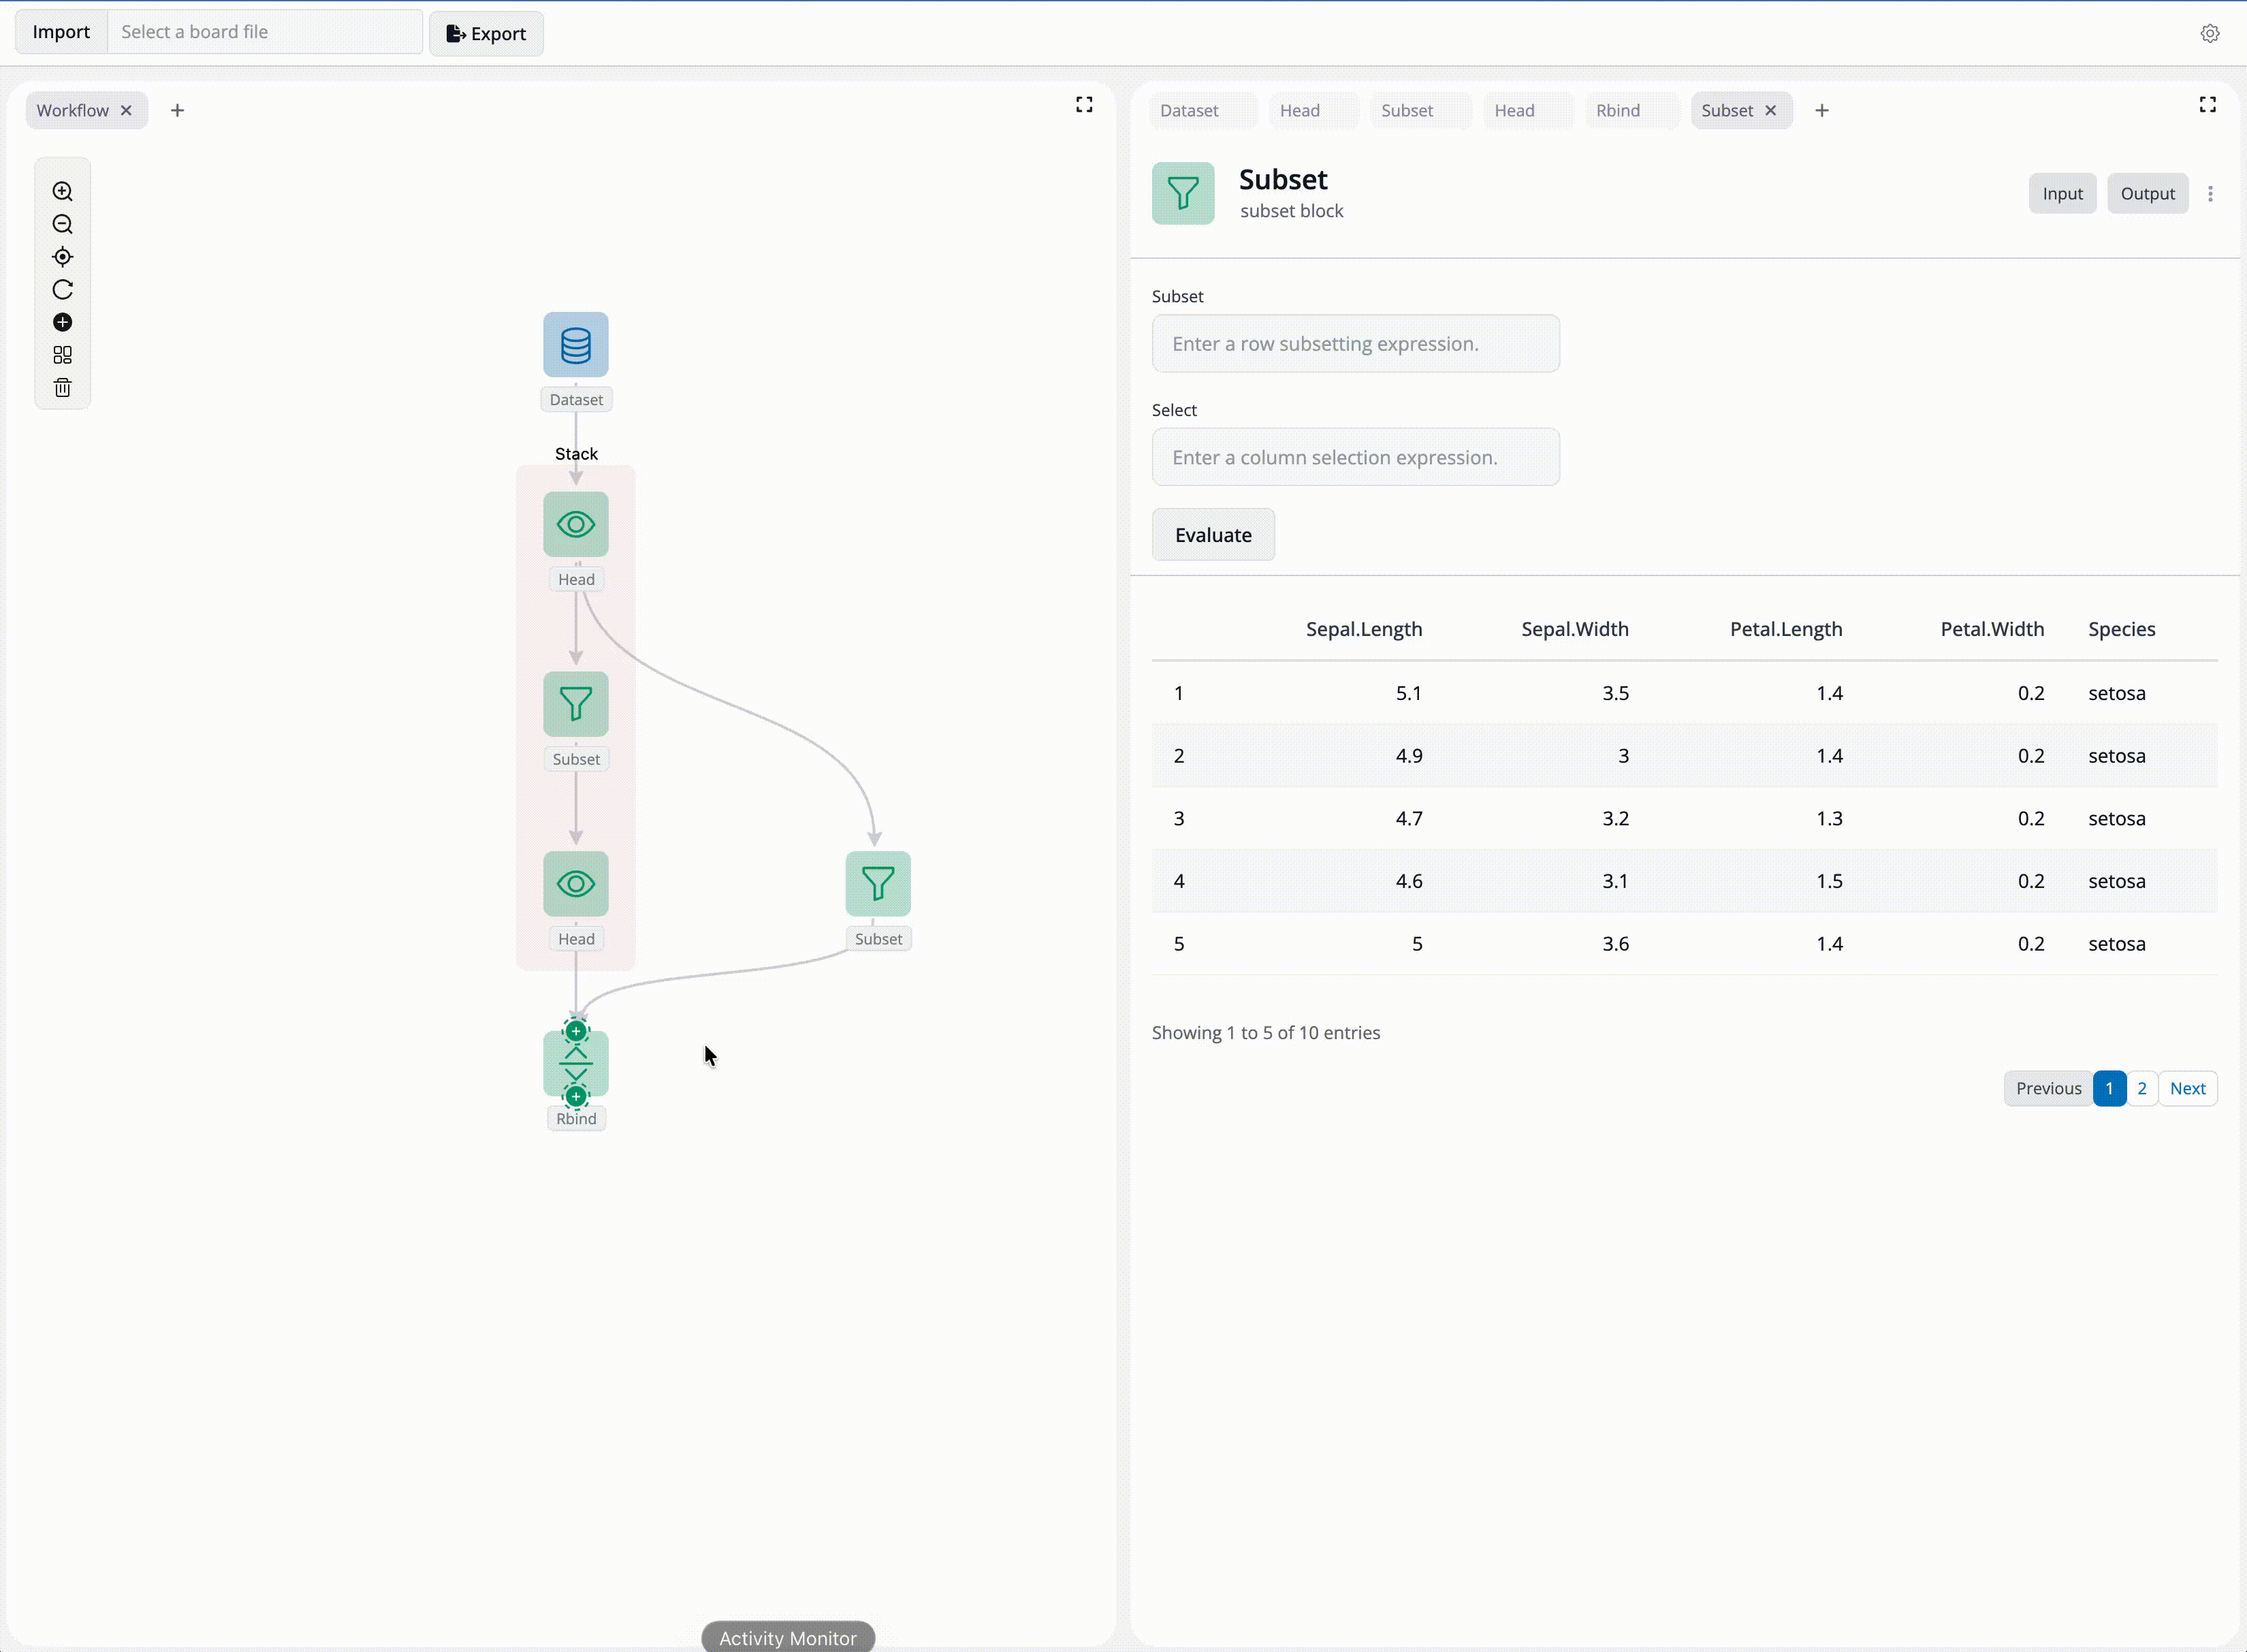
Task: Add a new block with the plus circle icon
Action: pyautogui.click(x=62, y=322)
